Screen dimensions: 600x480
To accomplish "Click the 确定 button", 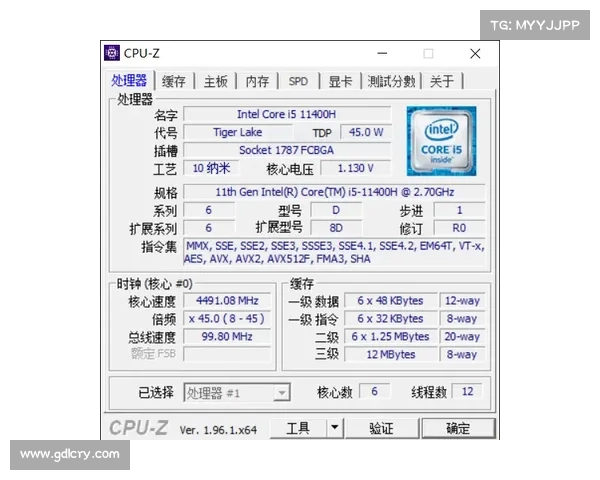I will (458, 428).
